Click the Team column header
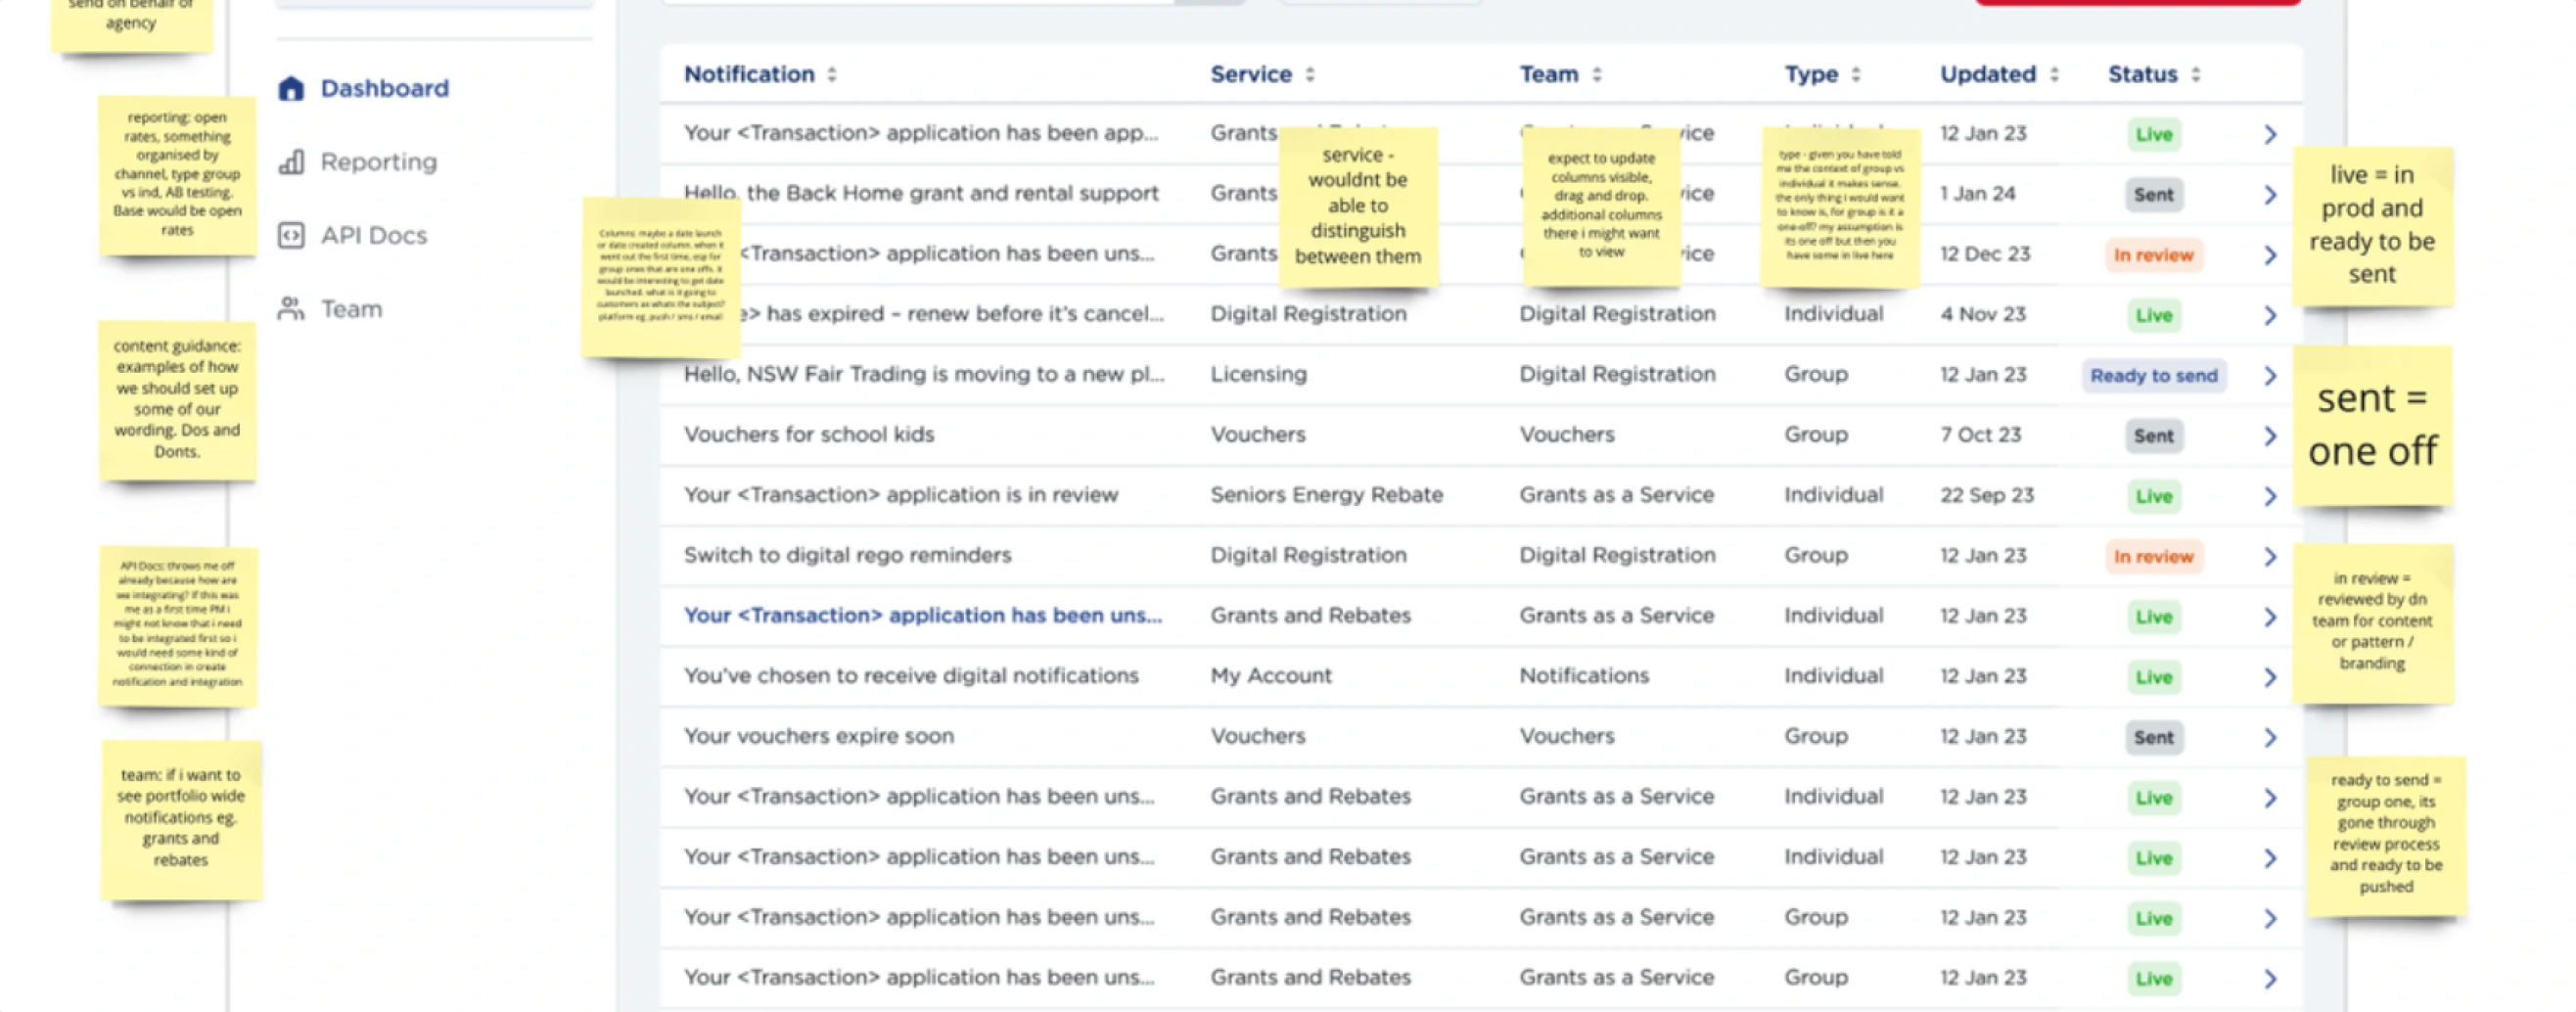The height and width of the screenshot is (1012, 2576). click(x=1549, y=74)
